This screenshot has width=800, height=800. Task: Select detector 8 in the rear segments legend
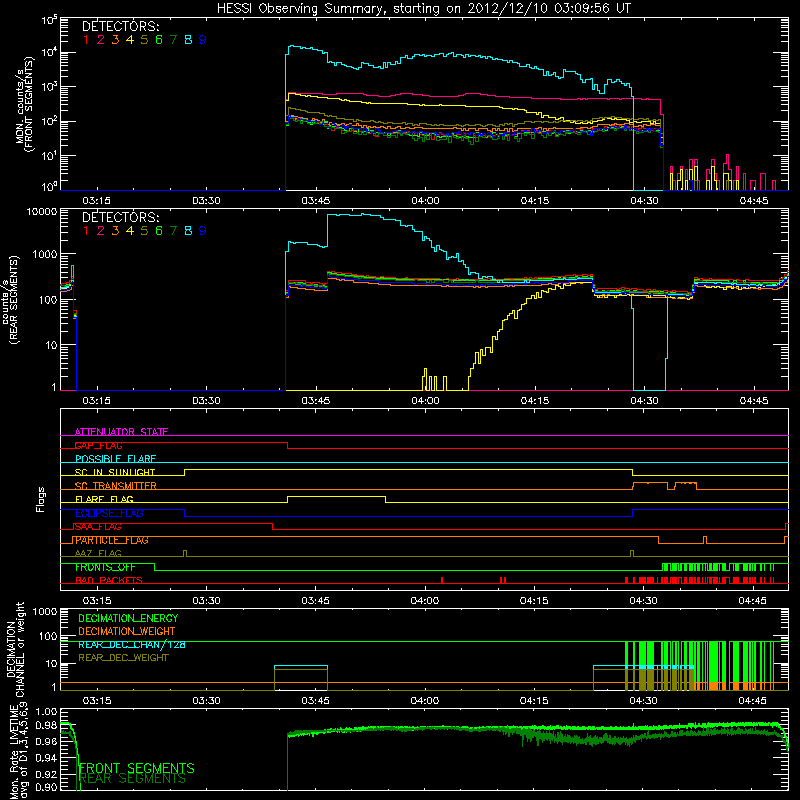tap(188, 231)
